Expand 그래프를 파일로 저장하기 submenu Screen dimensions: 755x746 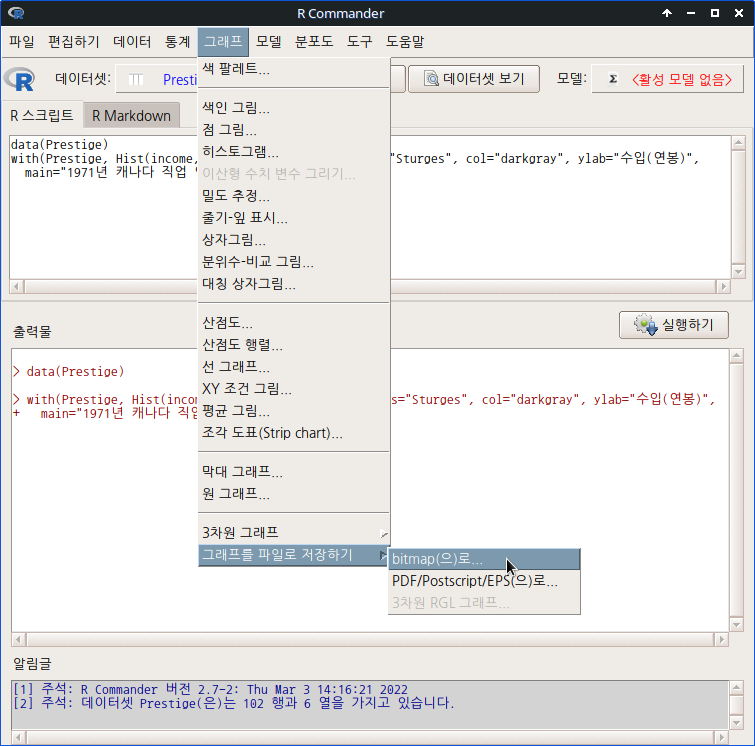point(293,555)
